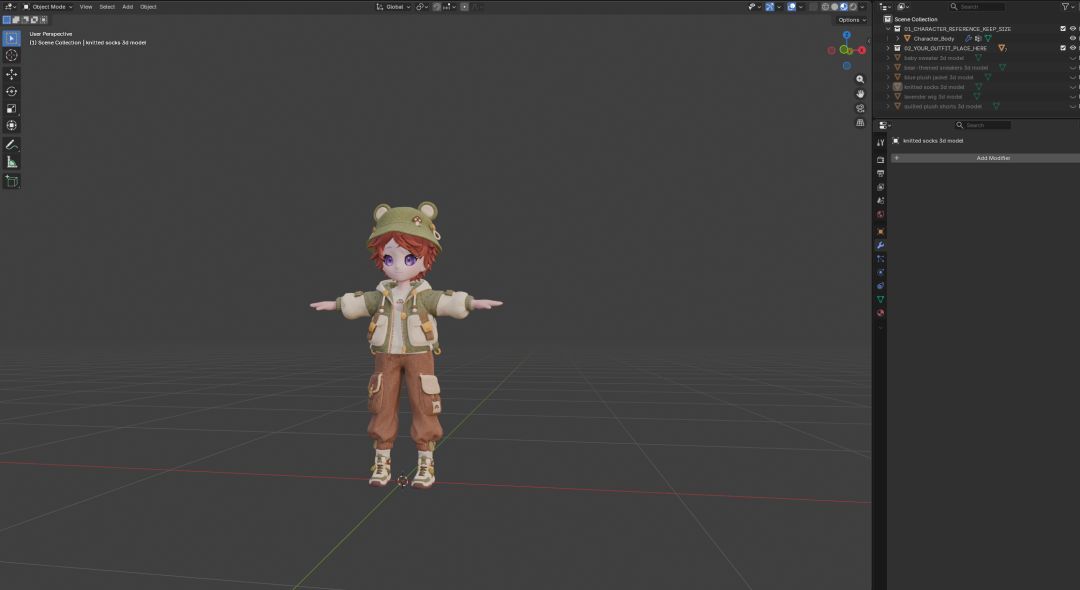Show the baby sweater 3d model object
The height and width of the screenshot is (590, 1080).
tap(1072, 58)
